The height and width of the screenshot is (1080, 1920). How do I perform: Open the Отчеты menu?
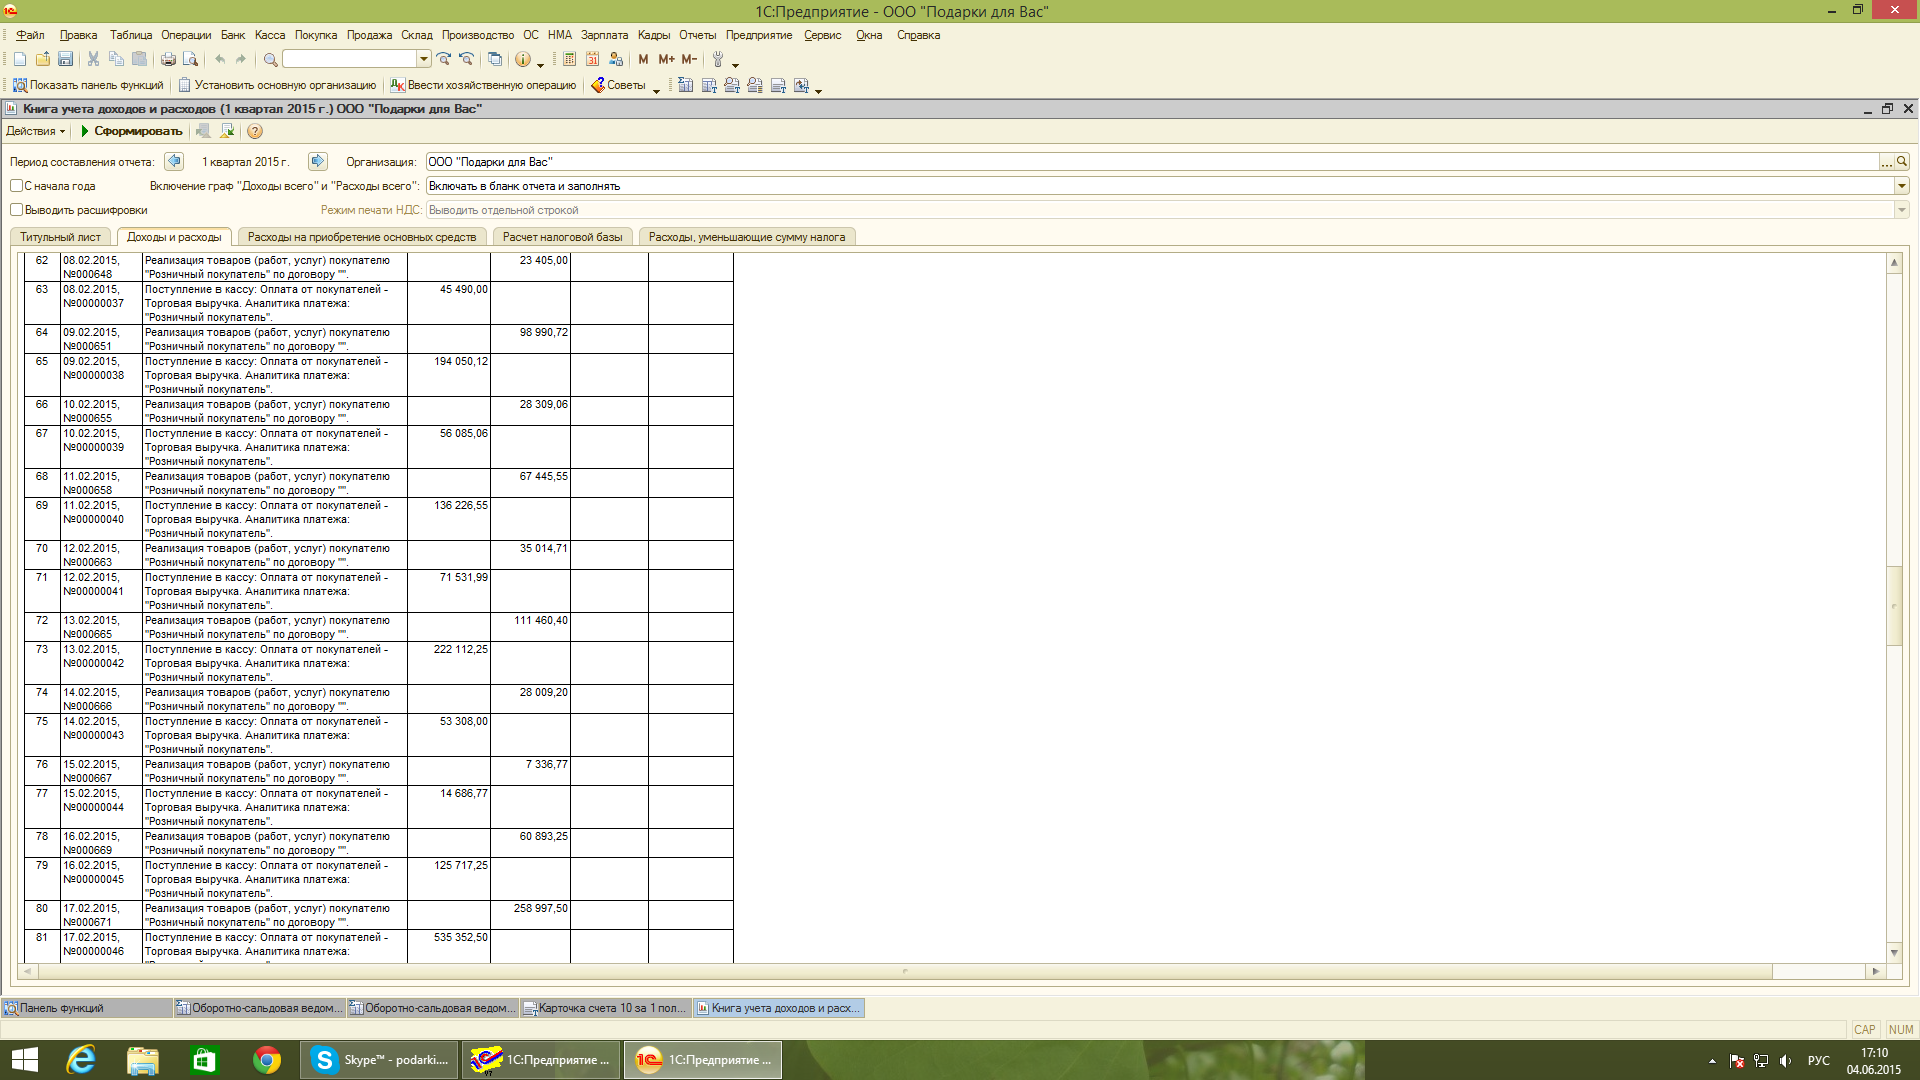coord(697,35)
